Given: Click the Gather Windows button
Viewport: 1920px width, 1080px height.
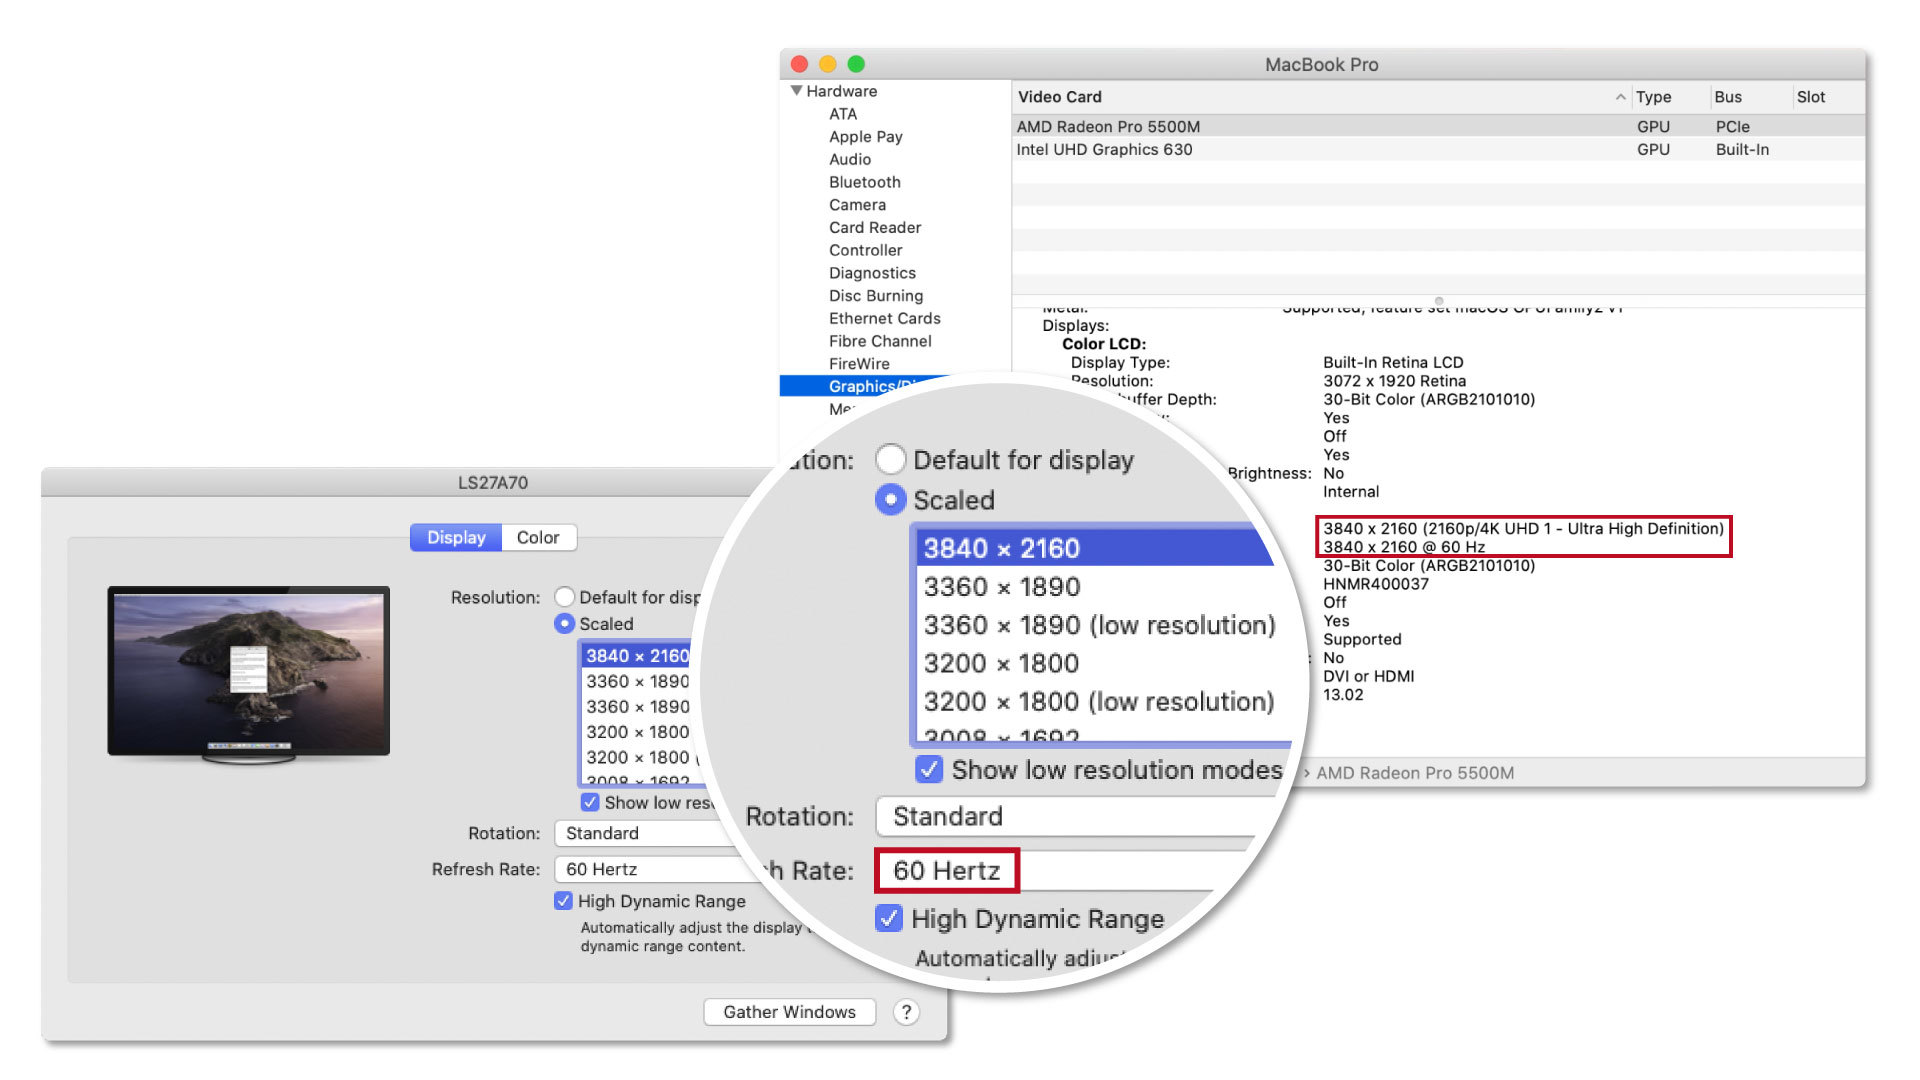Looking at the screenshot, I should [x=789, y=1012].
